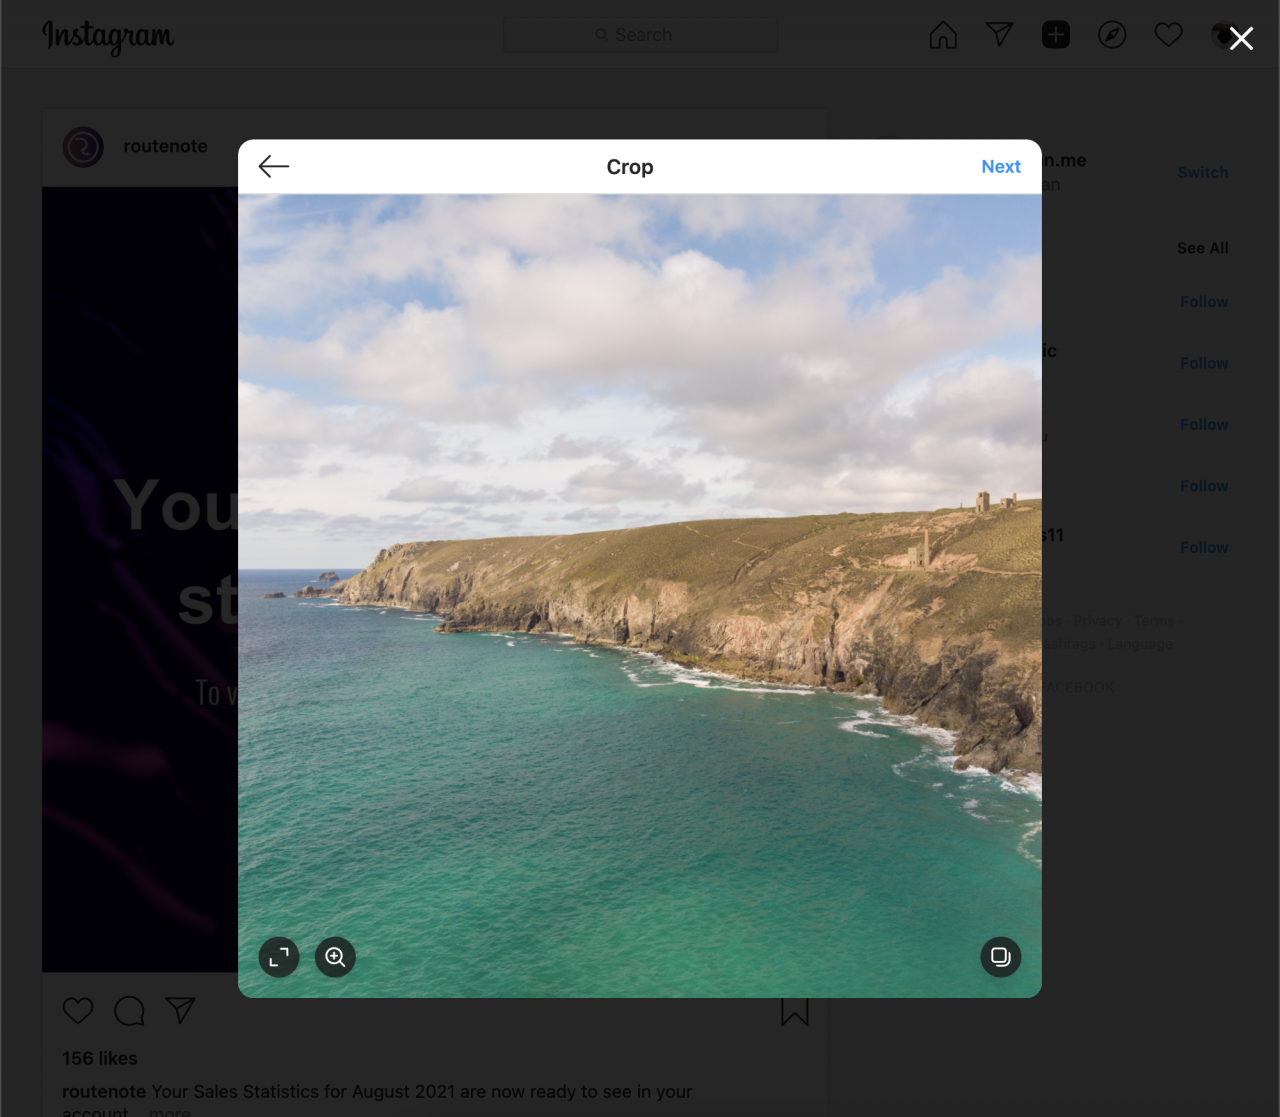Viewport: 1280px width, 1117px height.
Task: Like the routenote post with heart icon
Action: click(77, 1010)
